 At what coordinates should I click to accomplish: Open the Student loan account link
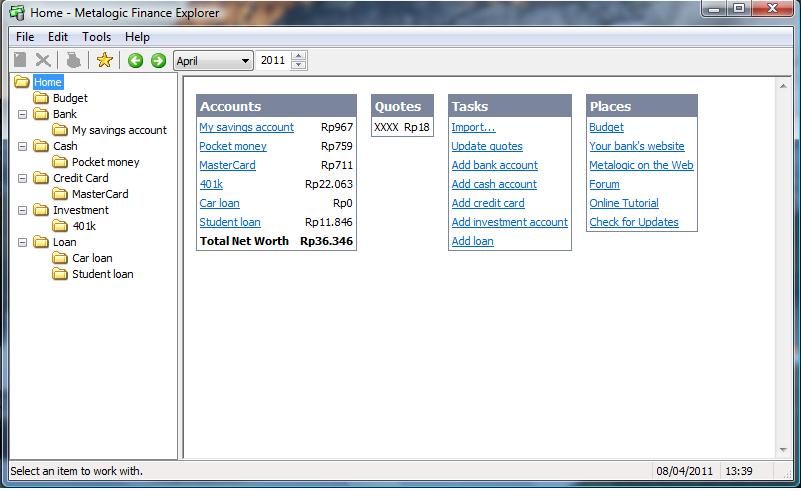coord(229,222)
